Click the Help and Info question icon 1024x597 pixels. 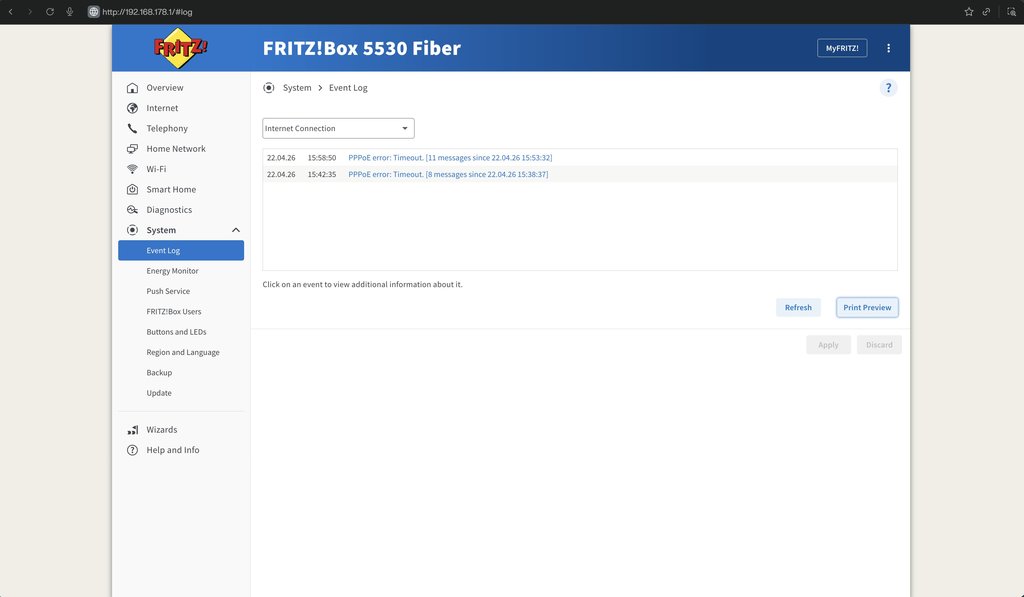pos(133,450)
